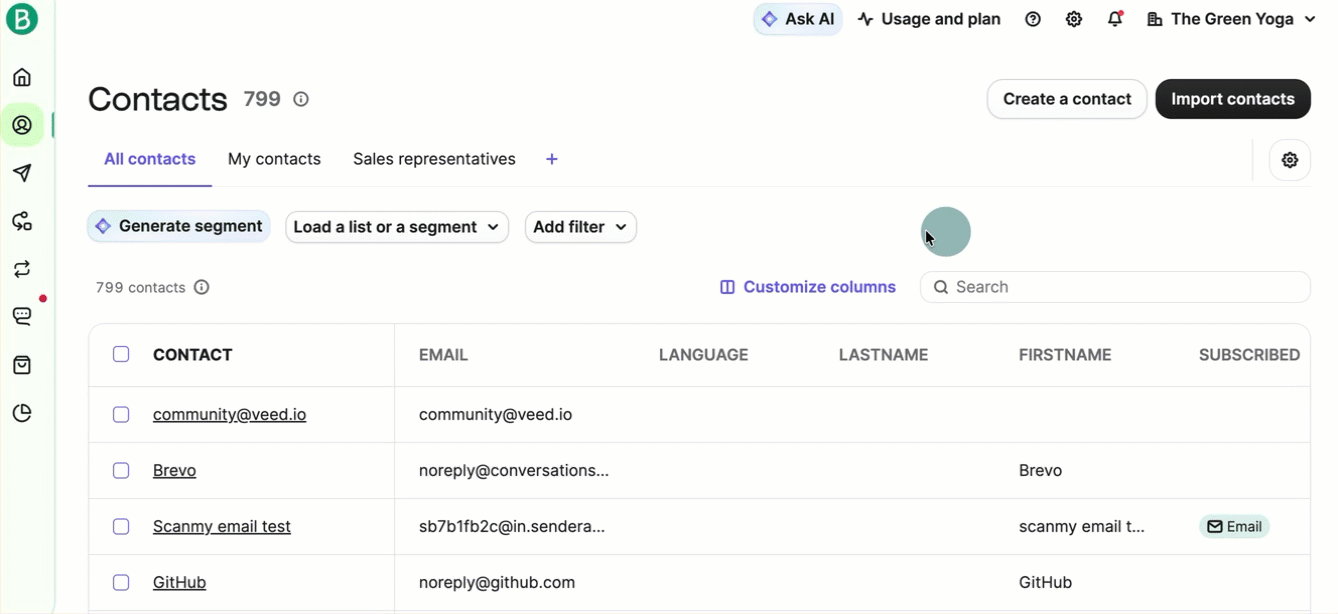Open Conversations chat icon in the sidebar
The image size is (1338, 614).
click(x=22, y=317)
